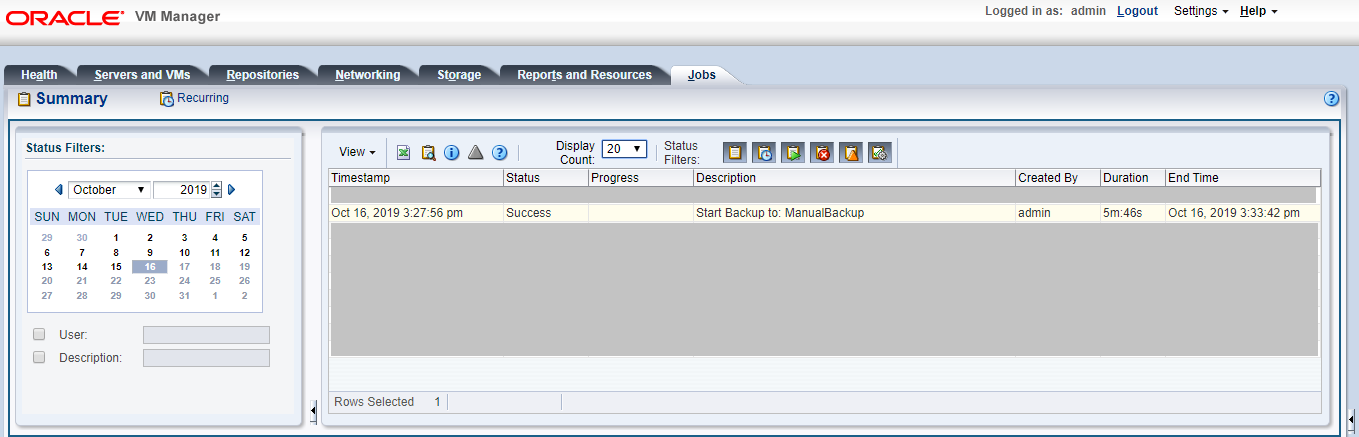
Task: Enable the Description filter checkbox
Action: [39, 357]
